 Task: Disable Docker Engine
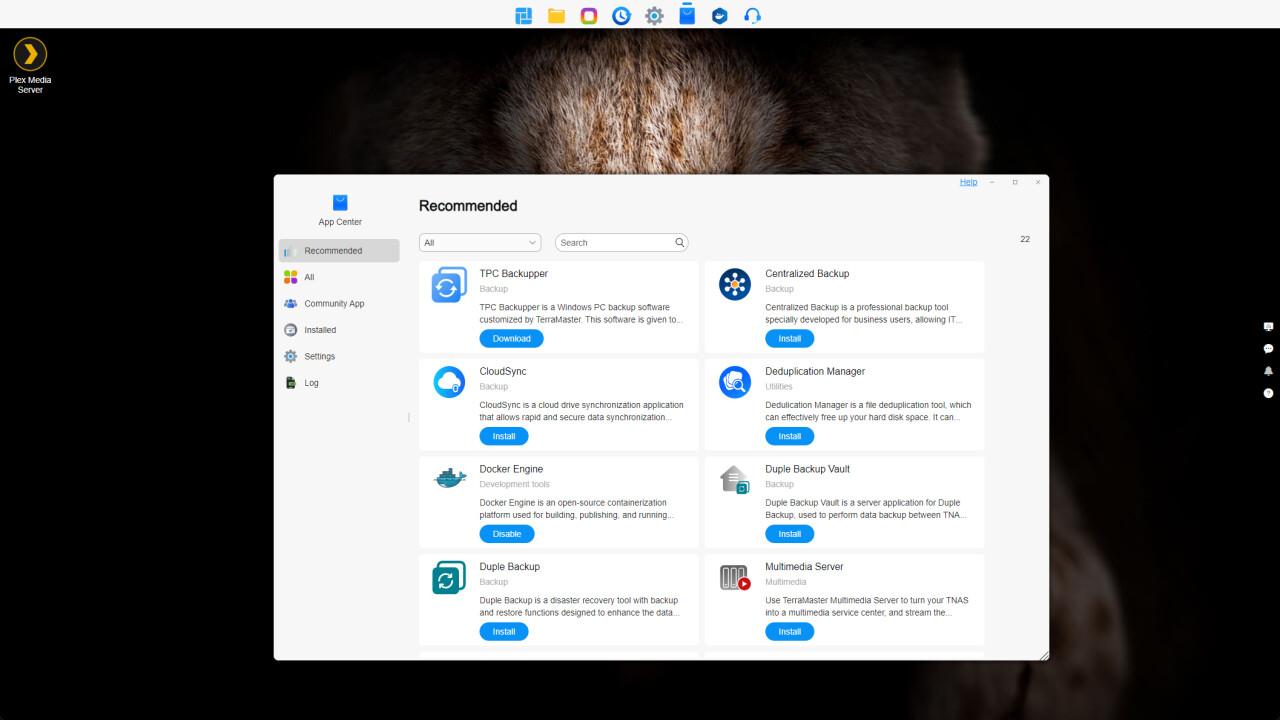tap(507, 534)
